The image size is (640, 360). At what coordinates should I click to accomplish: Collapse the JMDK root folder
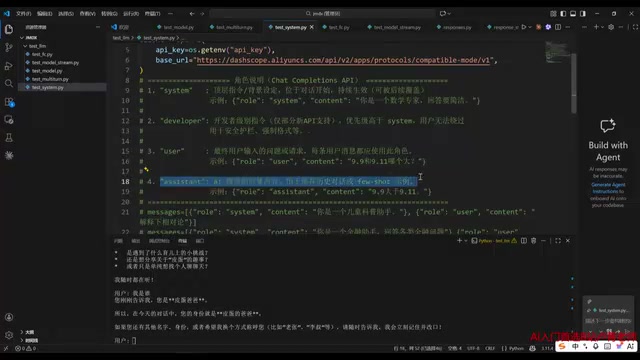[22, 38]
